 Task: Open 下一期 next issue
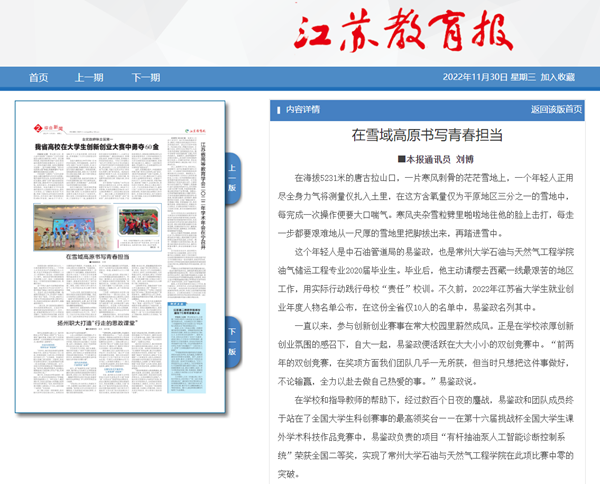point(145,77)
